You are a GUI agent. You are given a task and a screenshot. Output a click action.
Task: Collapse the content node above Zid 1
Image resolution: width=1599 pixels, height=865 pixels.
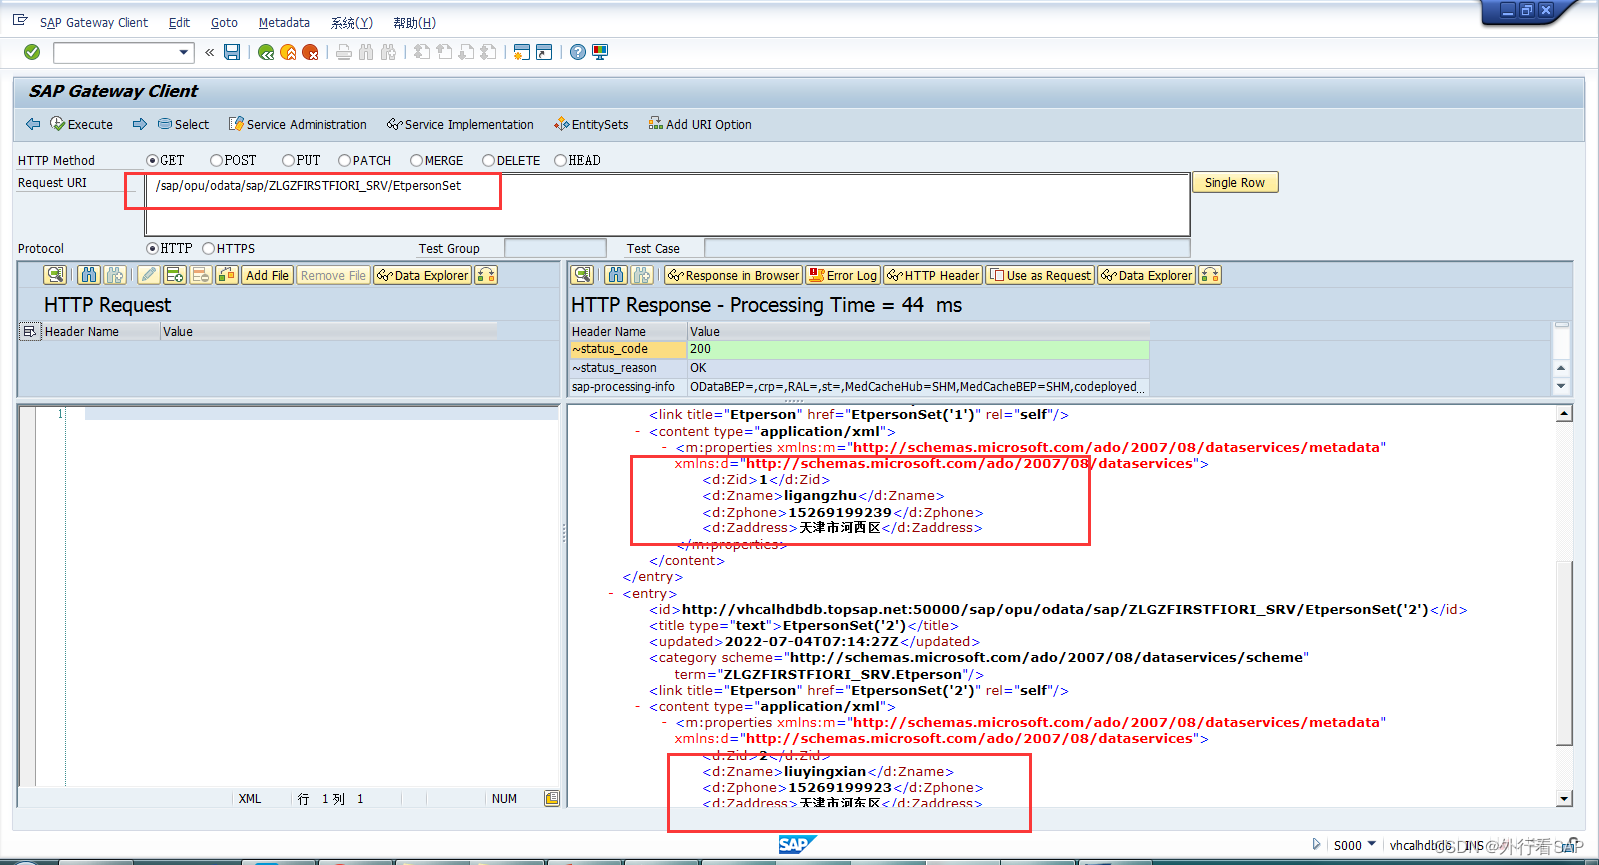pos(638,432)
